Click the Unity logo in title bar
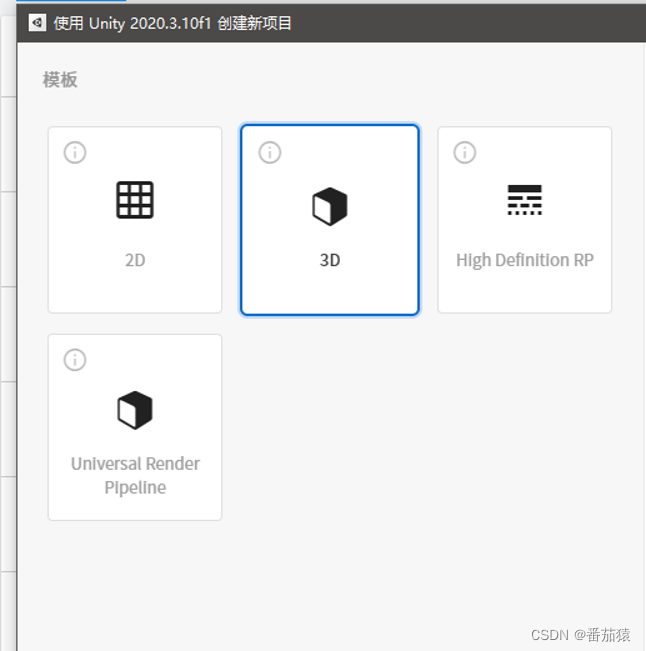The height and width of the screenshot is (651, 646). [x=37, y=23]
